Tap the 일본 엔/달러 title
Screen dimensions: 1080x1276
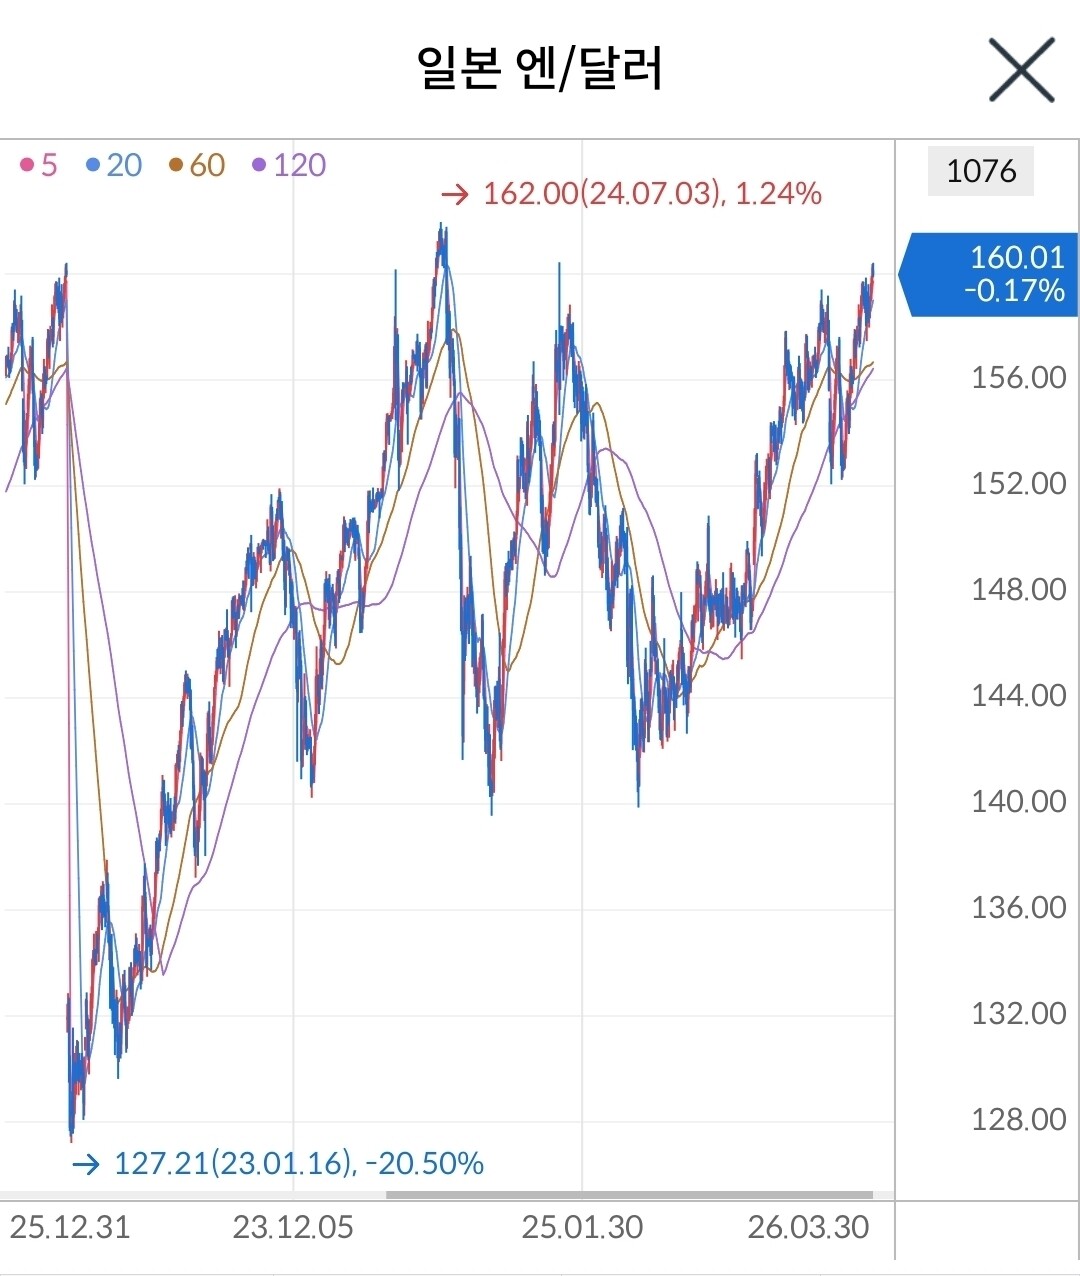540,70
